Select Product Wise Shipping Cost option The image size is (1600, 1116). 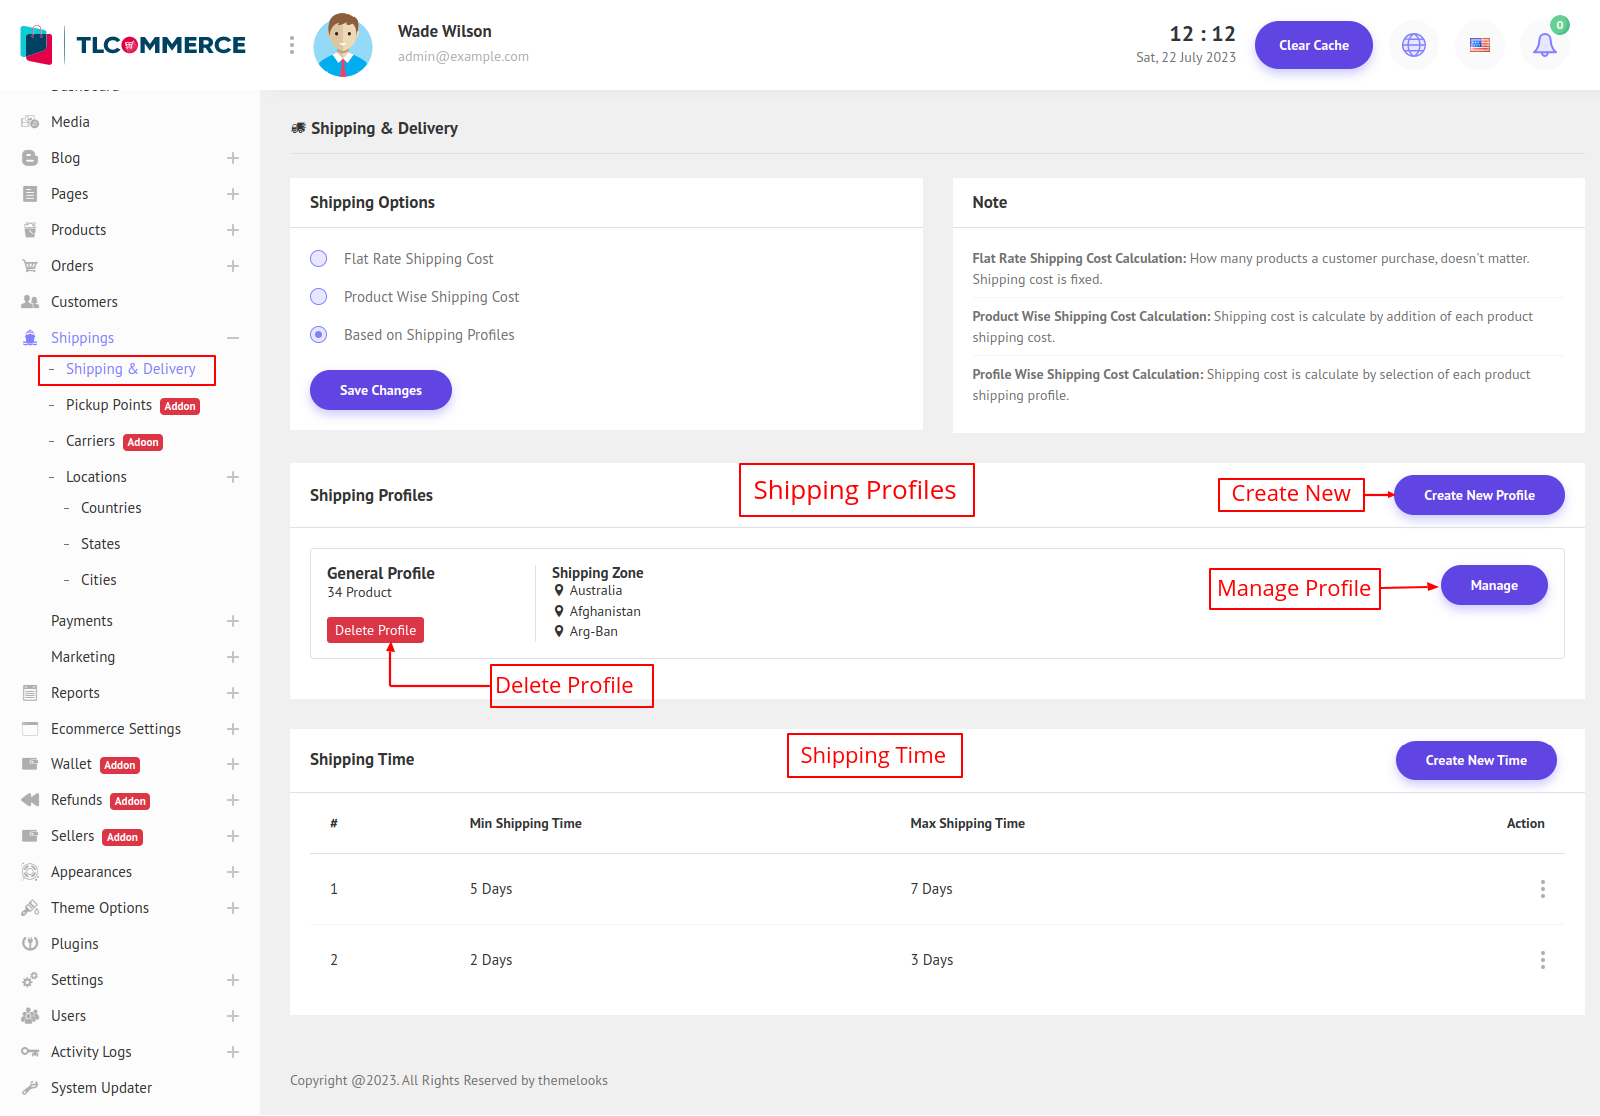[x=319, y=297]
